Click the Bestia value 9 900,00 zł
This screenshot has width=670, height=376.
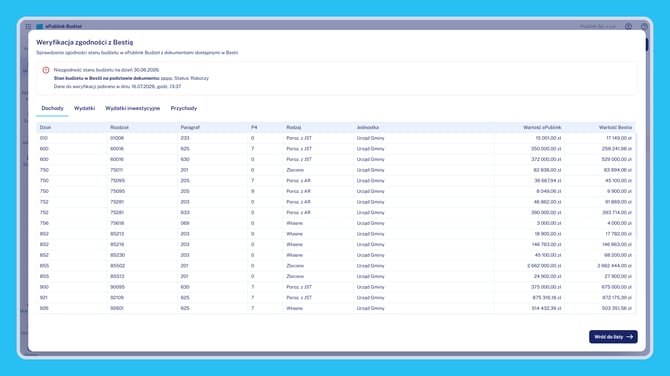point(620,191)
